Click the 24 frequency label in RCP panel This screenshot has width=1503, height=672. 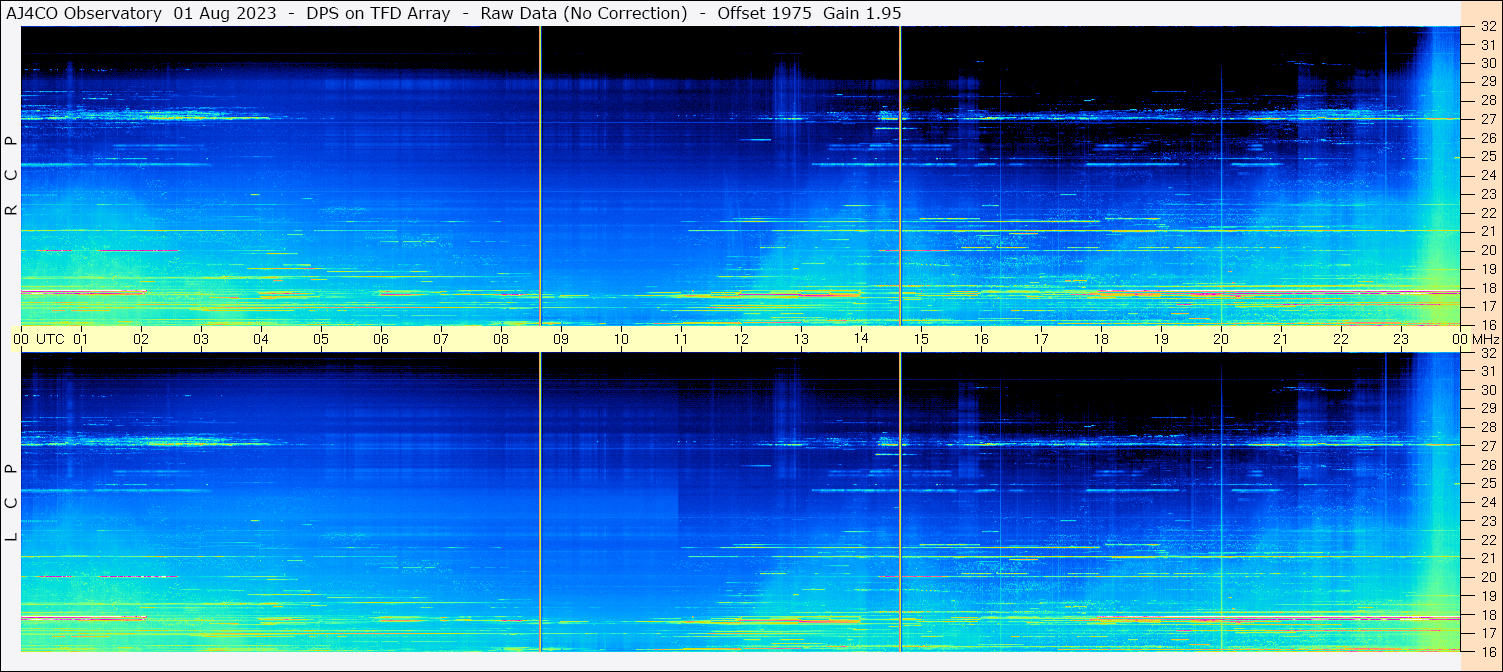click(1487, 175)
